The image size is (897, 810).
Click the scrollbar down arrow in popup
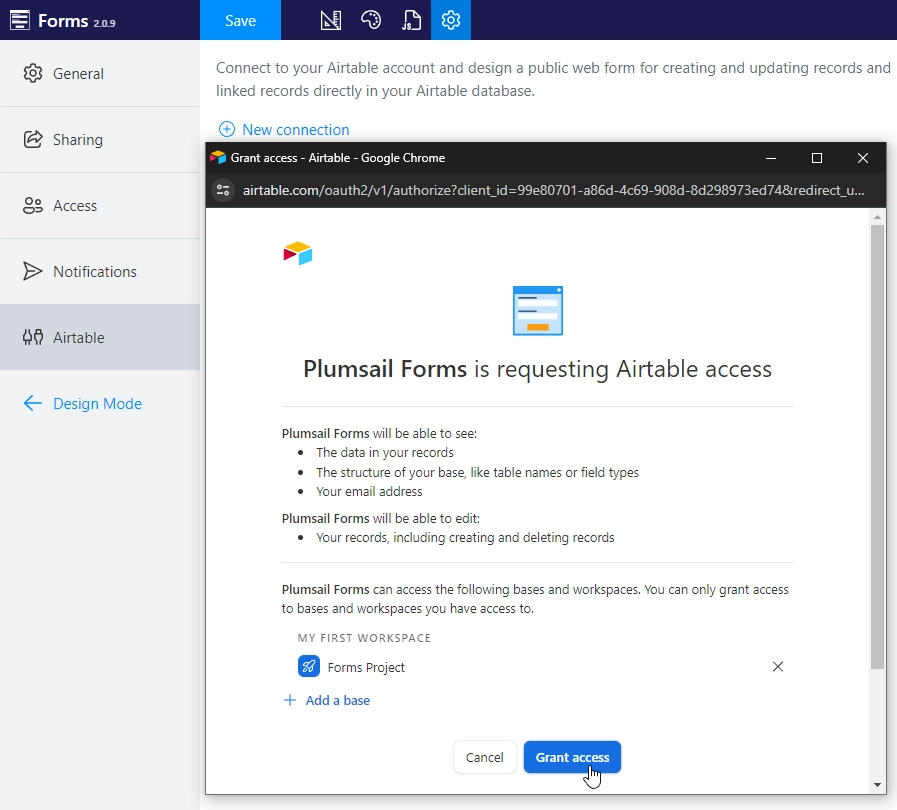coord(877,785)
